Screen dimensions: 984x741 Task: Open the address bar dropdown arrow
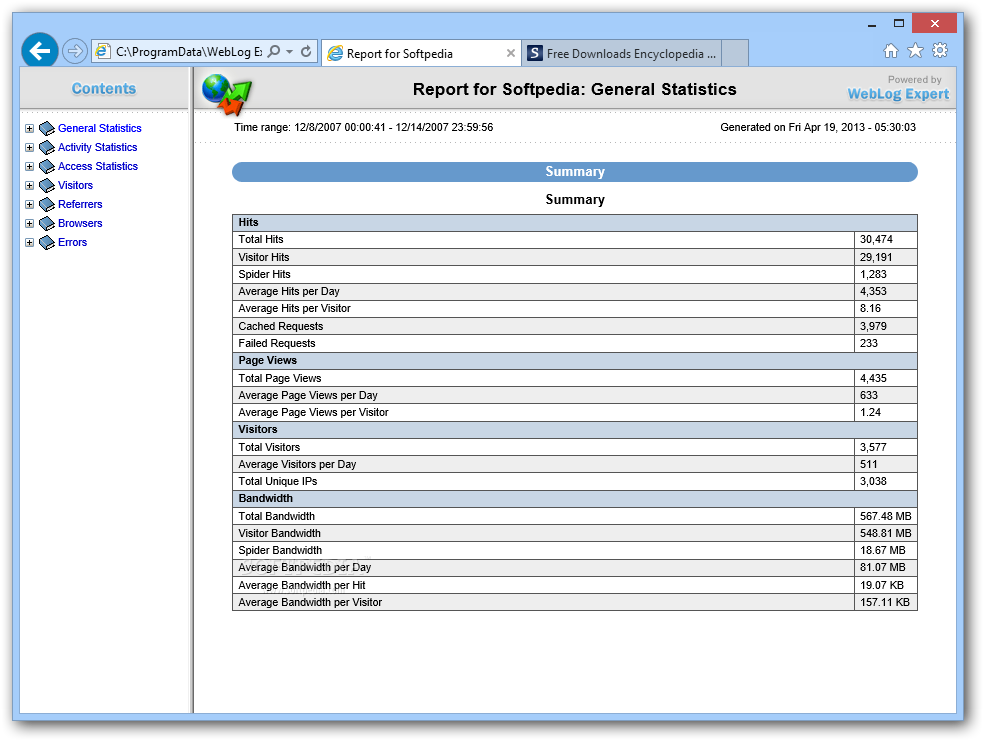[289, 51]
